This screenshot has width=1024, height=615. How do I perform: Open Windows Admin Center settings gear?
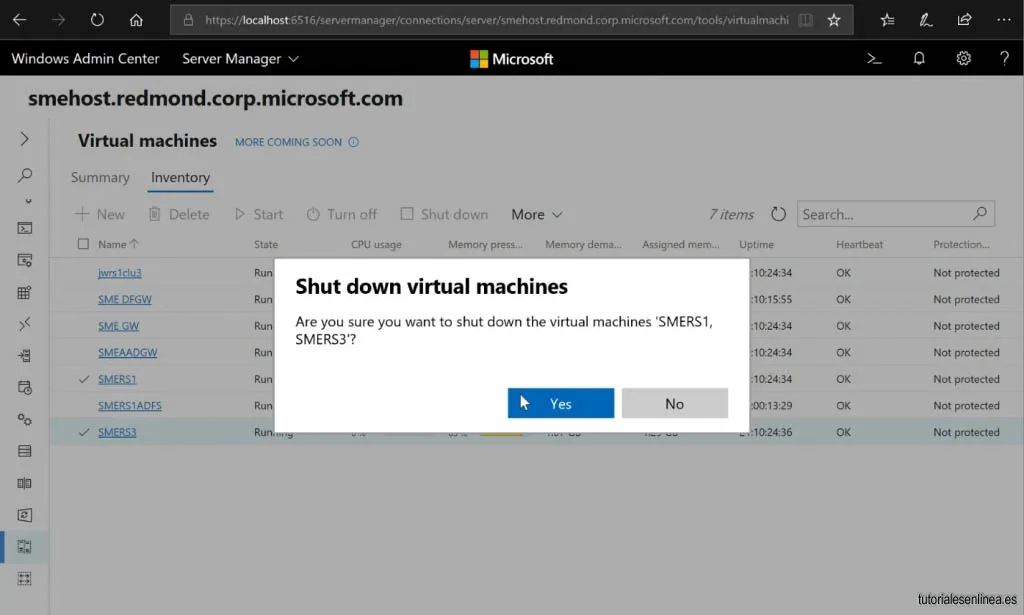click(x=963, y=59)
